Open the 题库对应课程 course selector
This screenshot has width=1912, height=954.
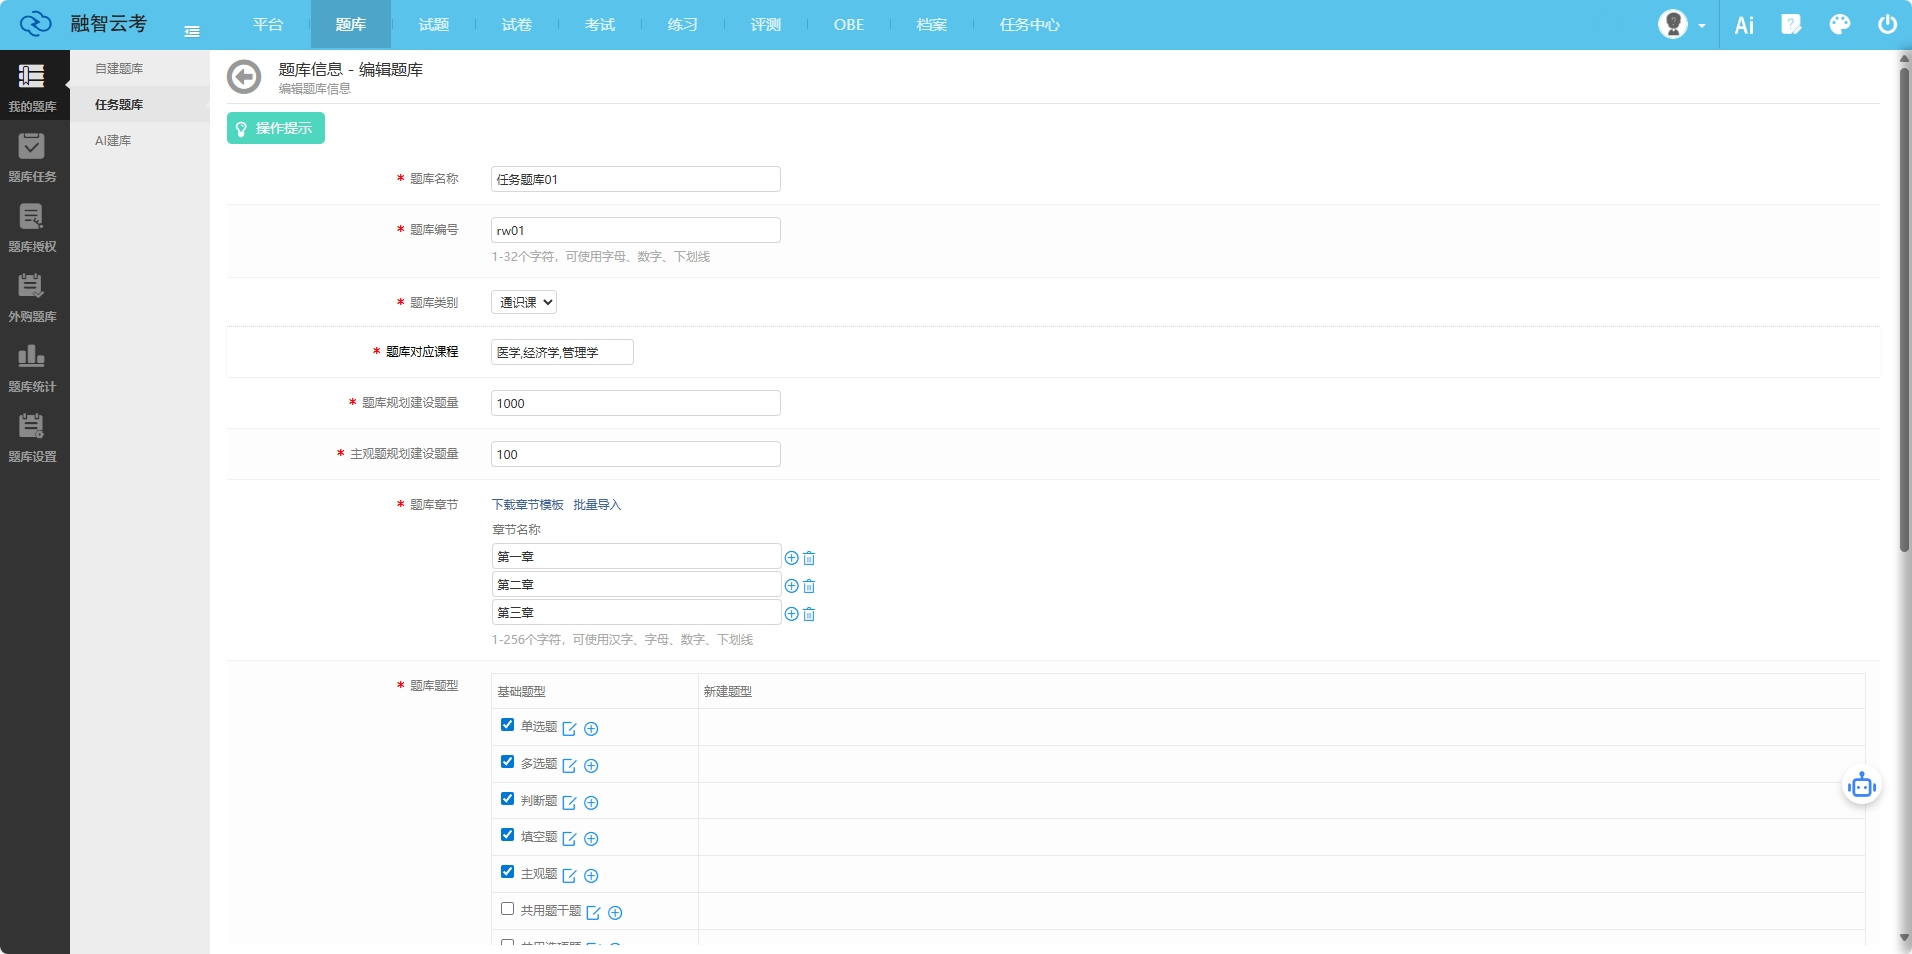(561, 352)
